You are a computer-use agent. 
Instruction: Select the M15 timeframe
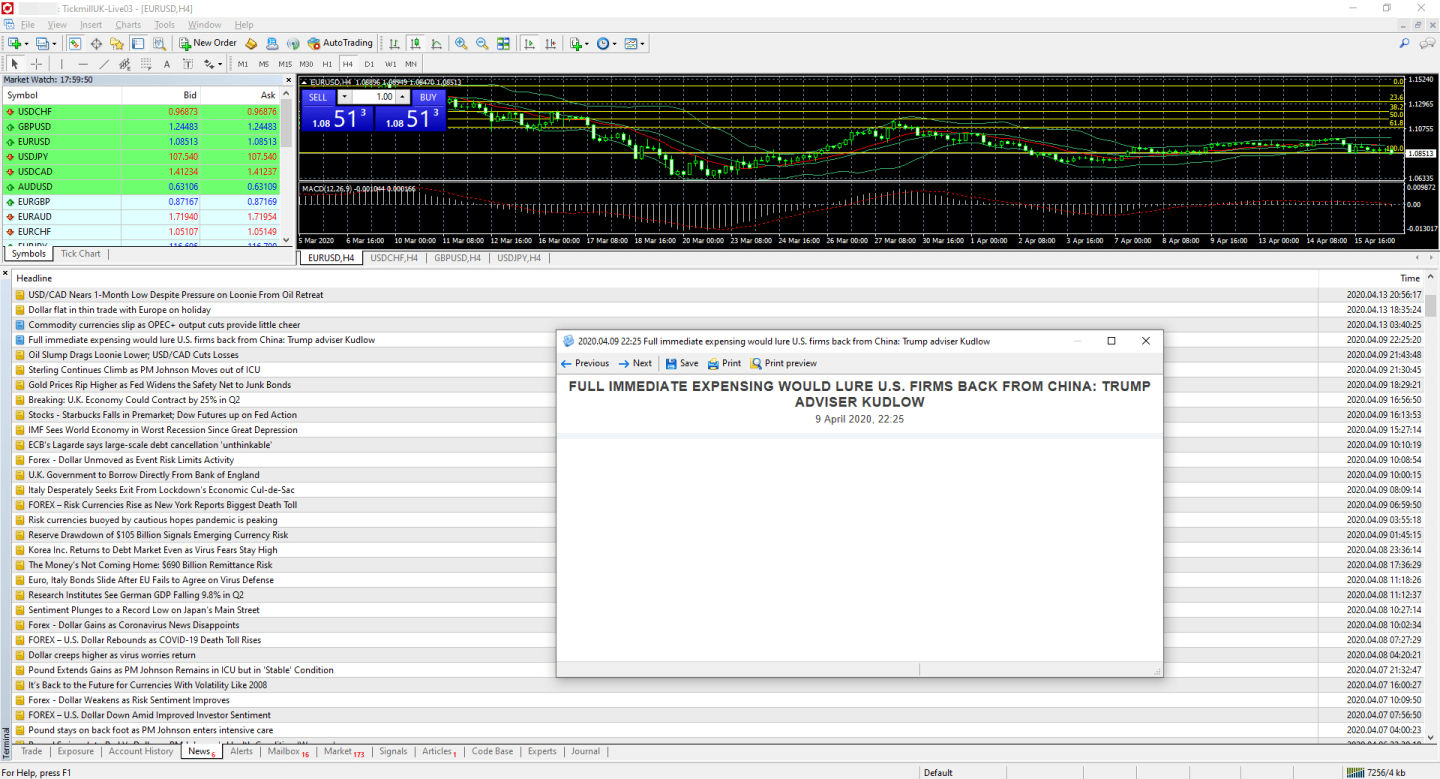[285, 64]
